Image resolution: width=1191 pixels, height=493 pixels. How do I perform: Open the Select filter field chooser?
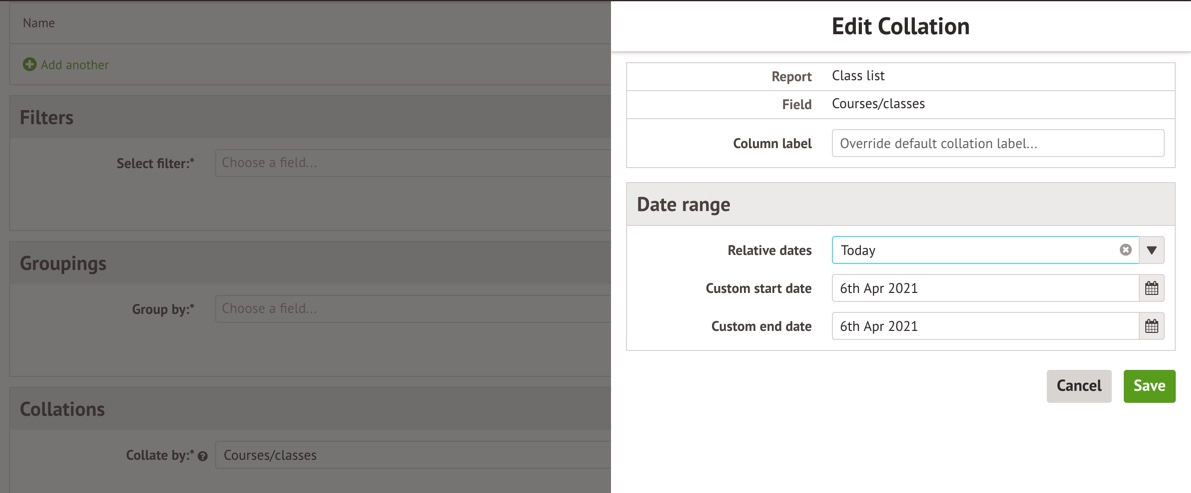pos(412,163)
